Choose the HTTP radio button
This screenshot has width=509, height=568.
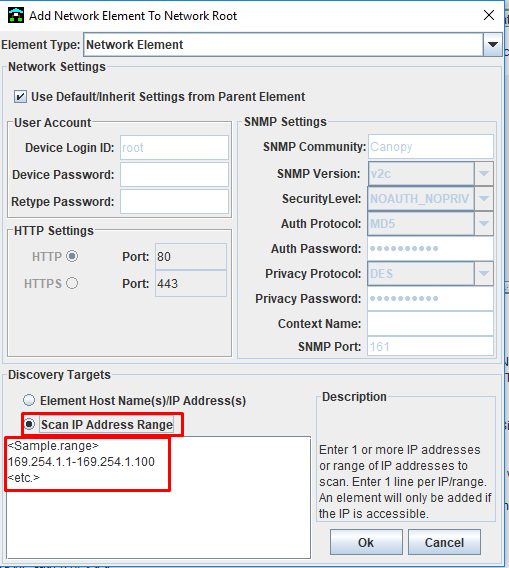click(x=72, y=256)
